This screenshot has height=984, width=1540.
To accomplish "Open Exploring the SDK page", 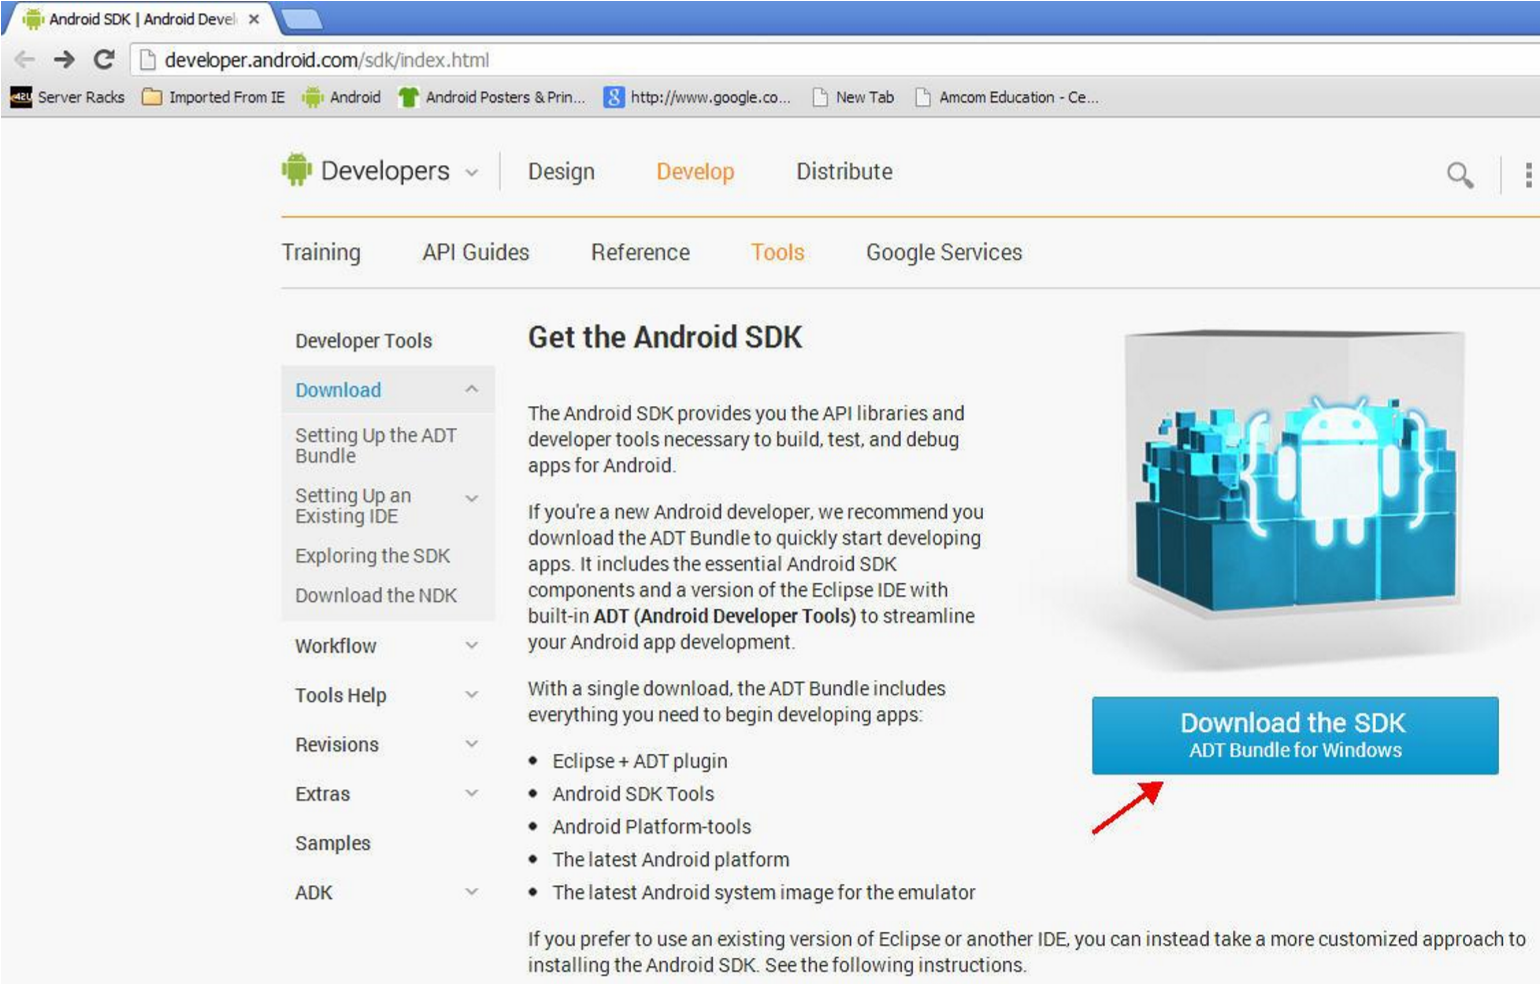I will click(x=373, y=556).
